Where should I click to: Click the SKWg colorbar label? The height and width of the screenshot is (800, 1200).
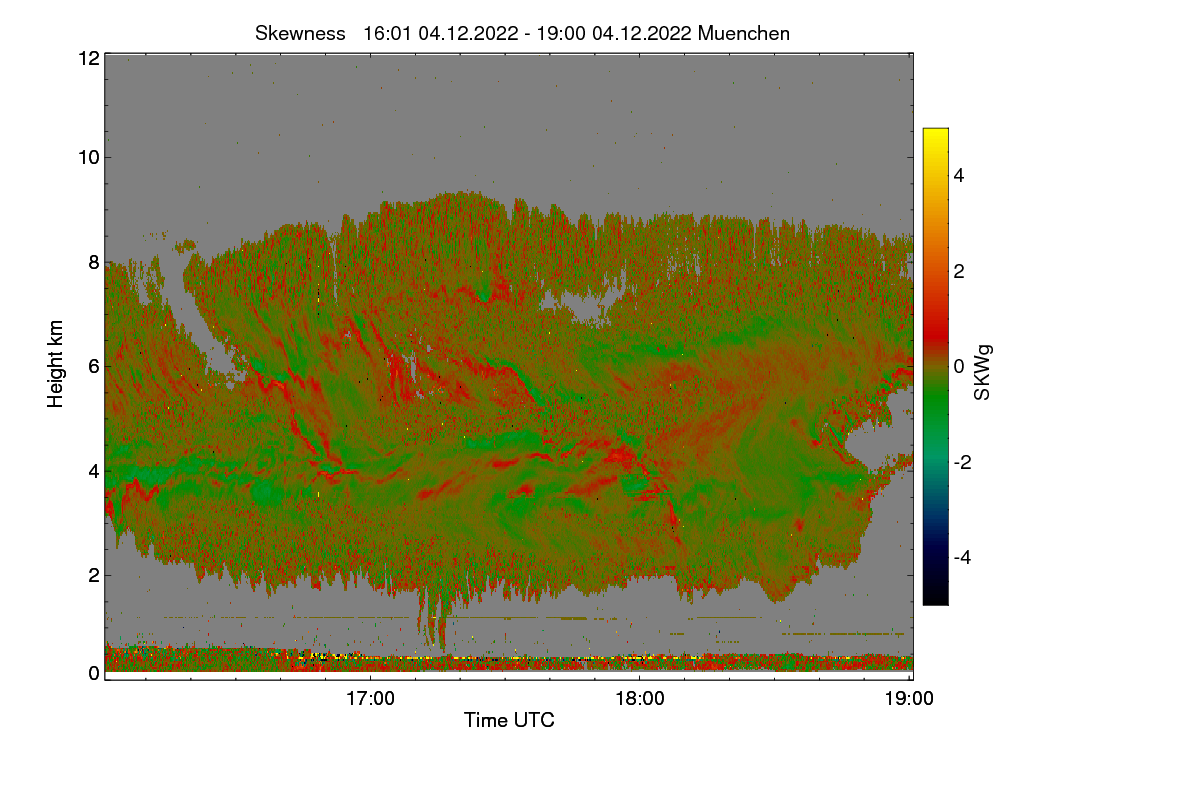tap(983, 373)
